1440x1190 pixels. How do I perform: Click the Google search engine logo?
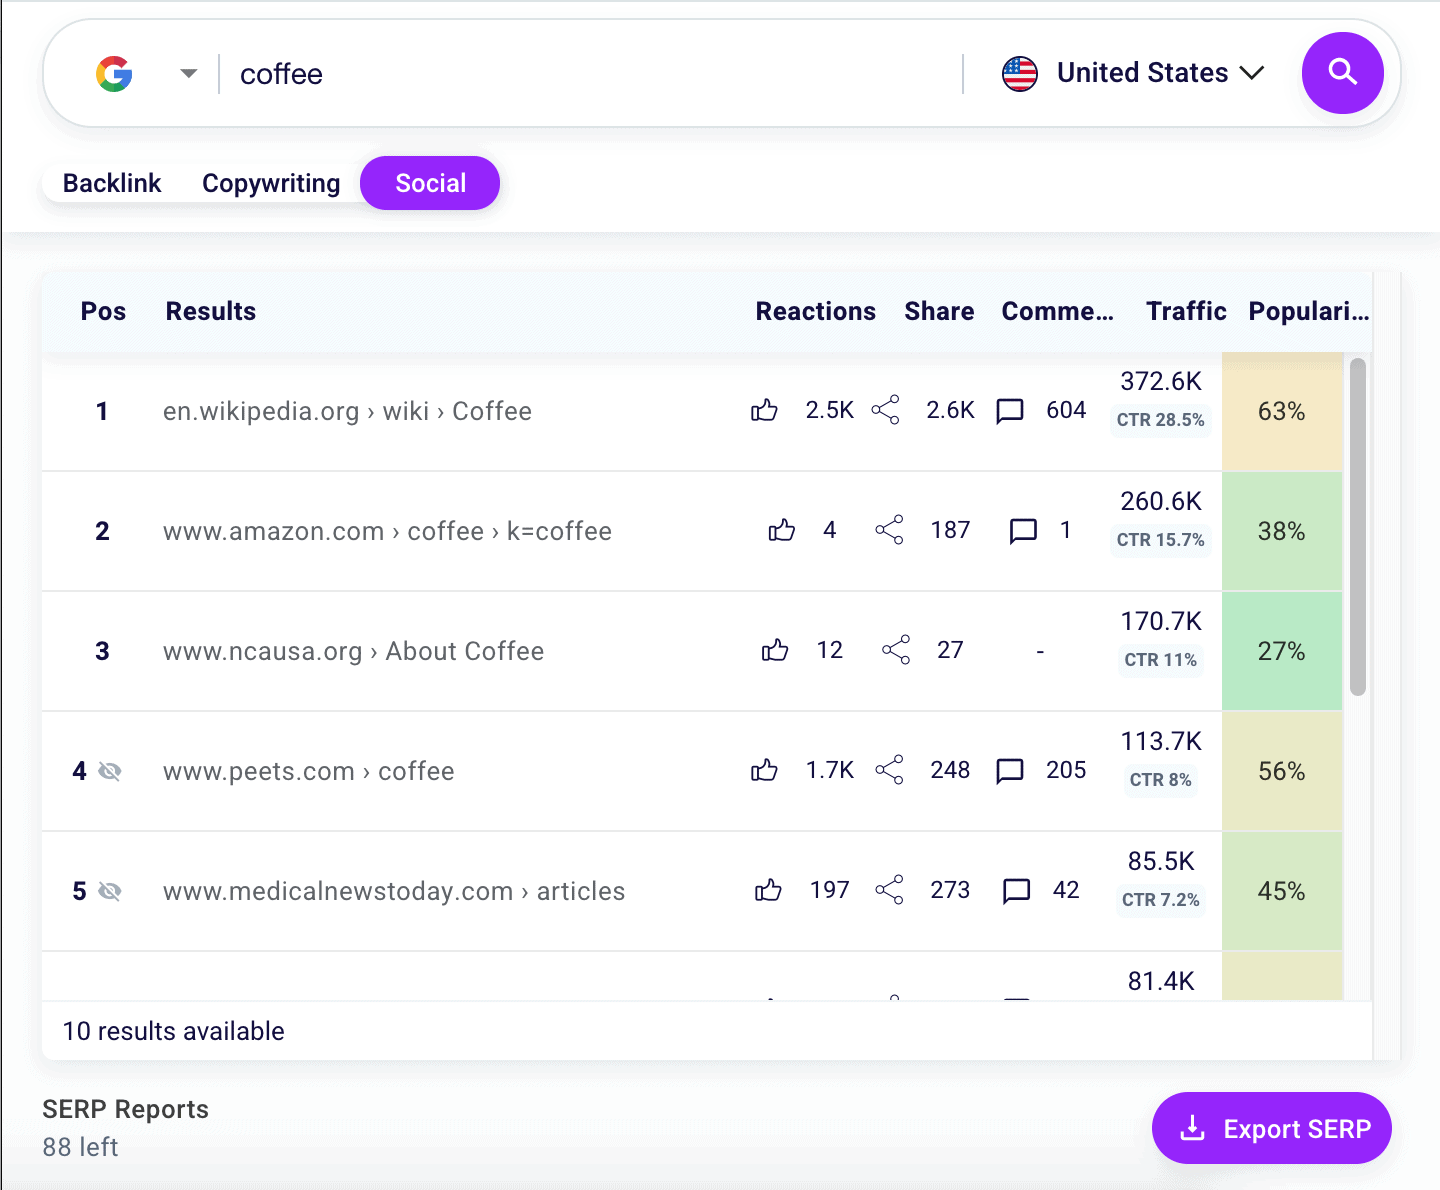114,73
